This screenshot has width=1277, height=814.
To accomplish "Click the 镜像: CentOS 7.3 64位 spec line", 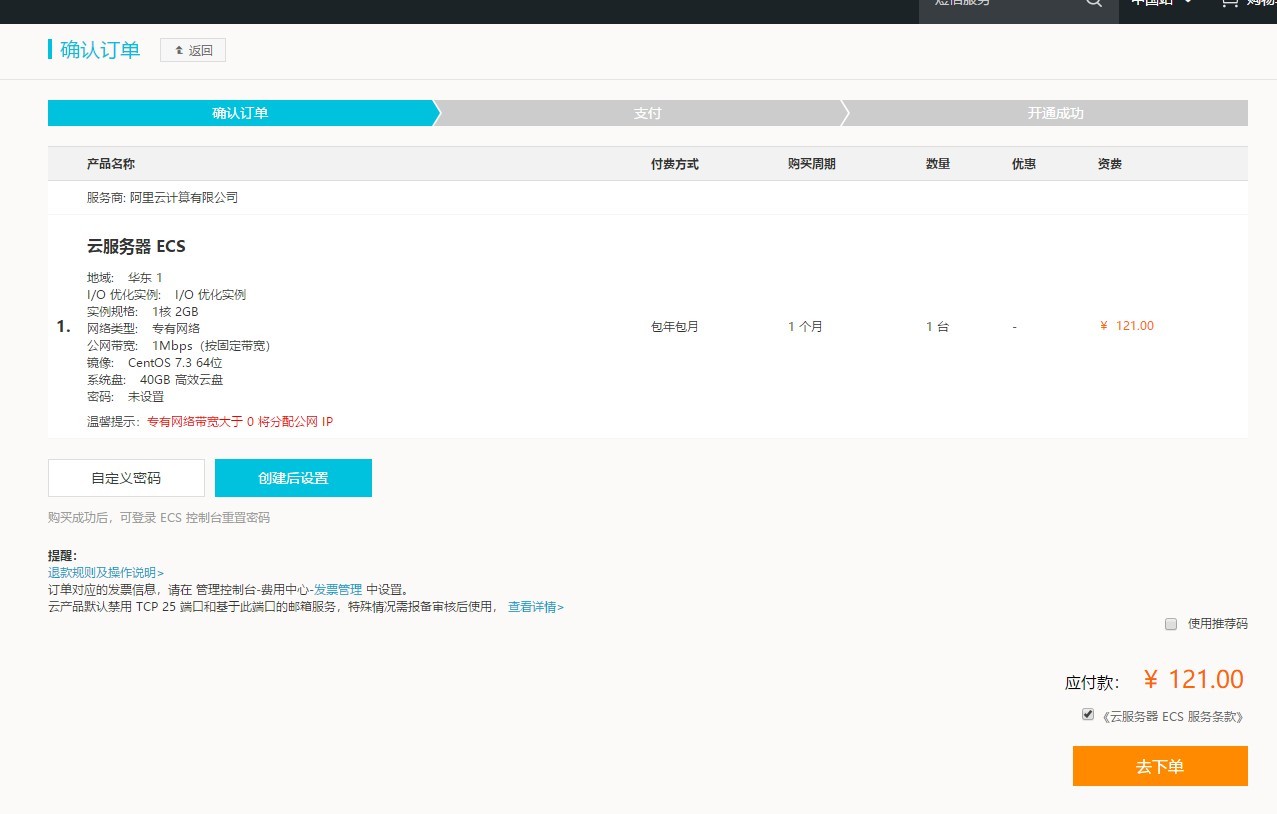I will pyautogui.click(x=155, y=363).
